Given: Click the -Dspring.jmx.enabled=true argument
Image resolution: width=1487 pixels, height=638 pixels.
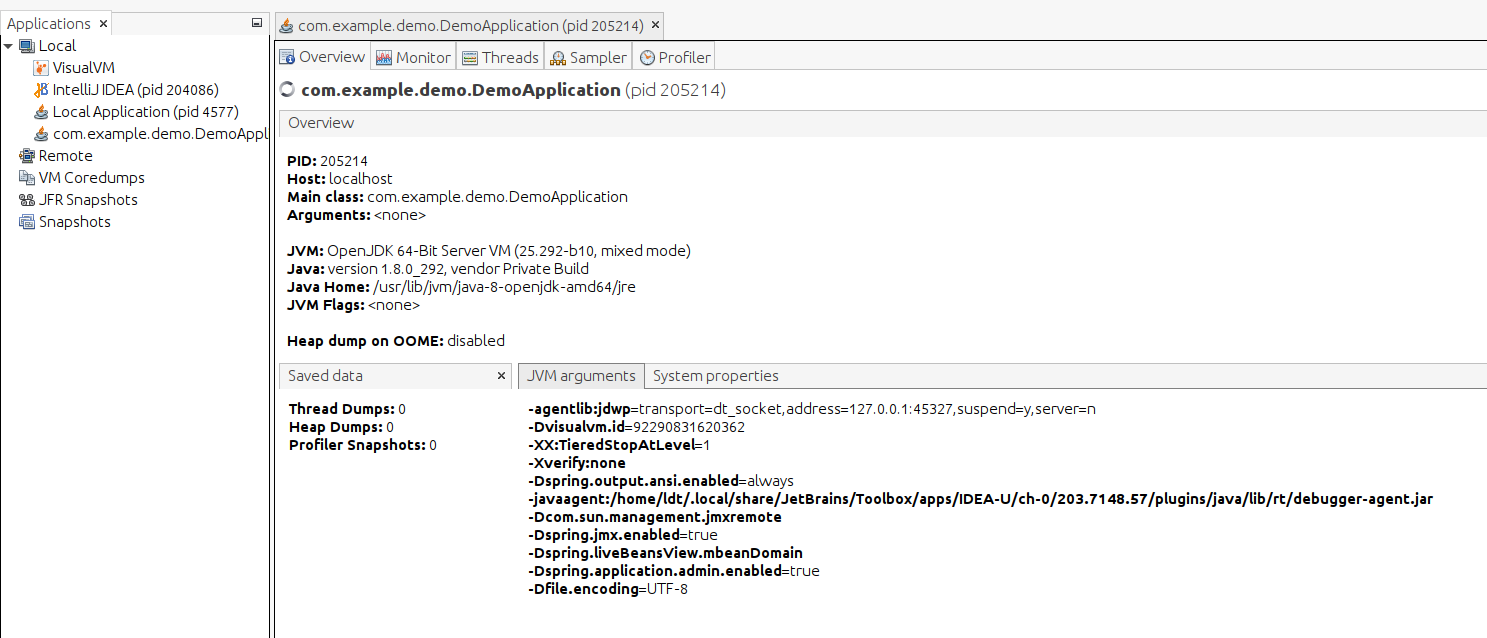Looking at the screenshot, I should pyautogui.click(x=623, y=535).
